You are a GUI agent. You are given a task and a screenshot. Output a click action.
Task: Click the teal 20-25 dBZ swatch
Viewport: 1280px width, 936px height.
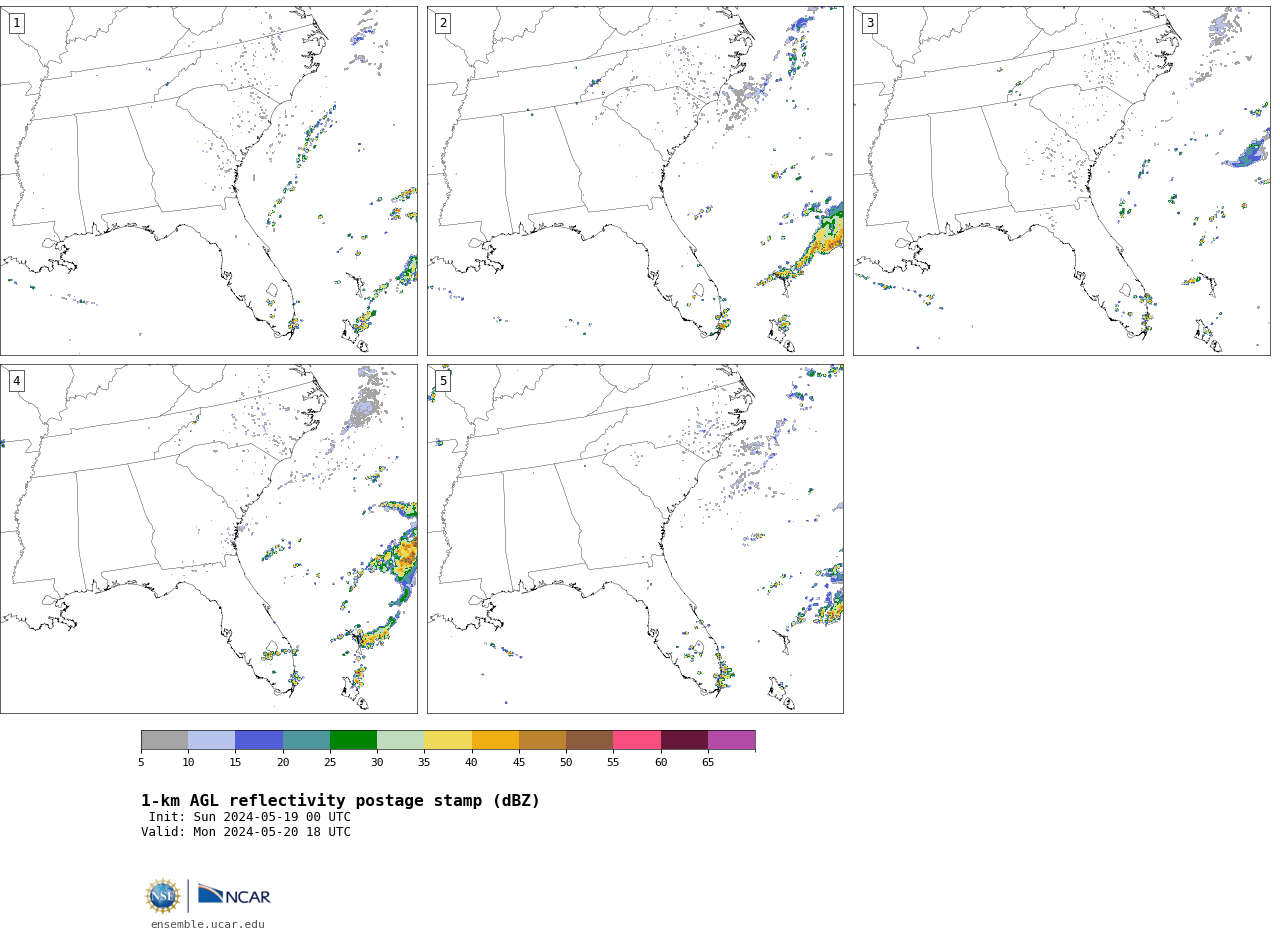[306, 740]
